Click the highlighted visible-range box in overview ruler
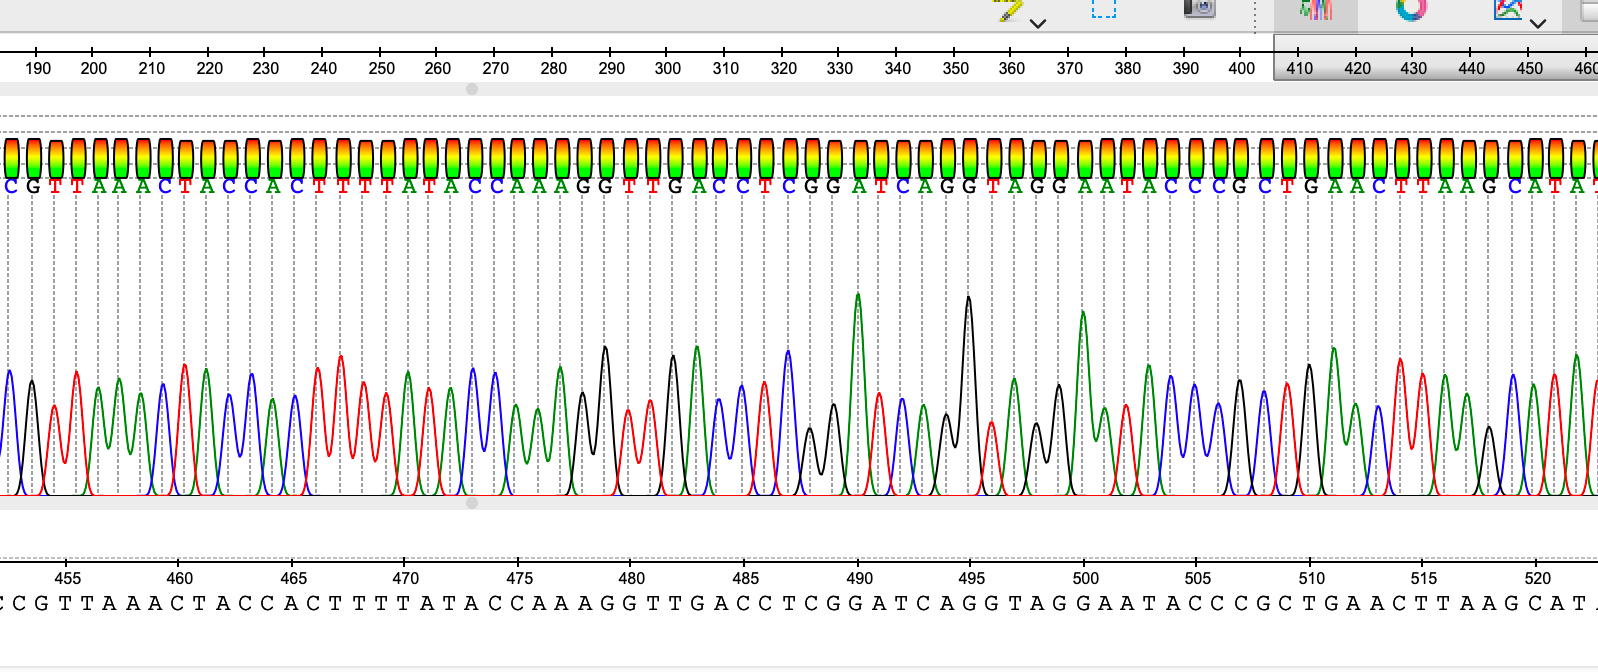The width and height of the screenshot is (1598, 672). [1435, 57]
